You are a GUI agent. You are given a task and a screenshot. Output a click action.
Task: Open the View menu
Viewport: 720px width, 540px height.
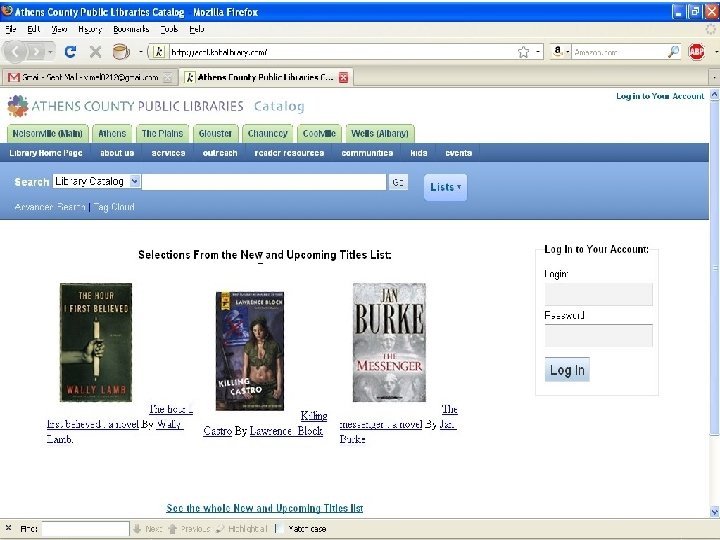click(x=59, y=29)
